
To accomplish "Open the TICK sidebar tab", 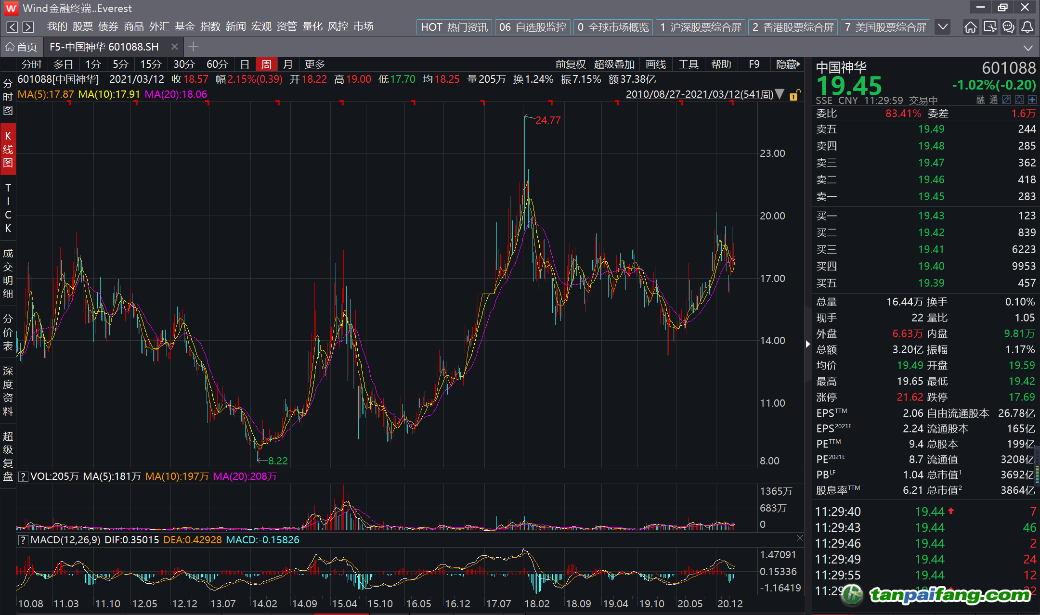I will (8, 208).
